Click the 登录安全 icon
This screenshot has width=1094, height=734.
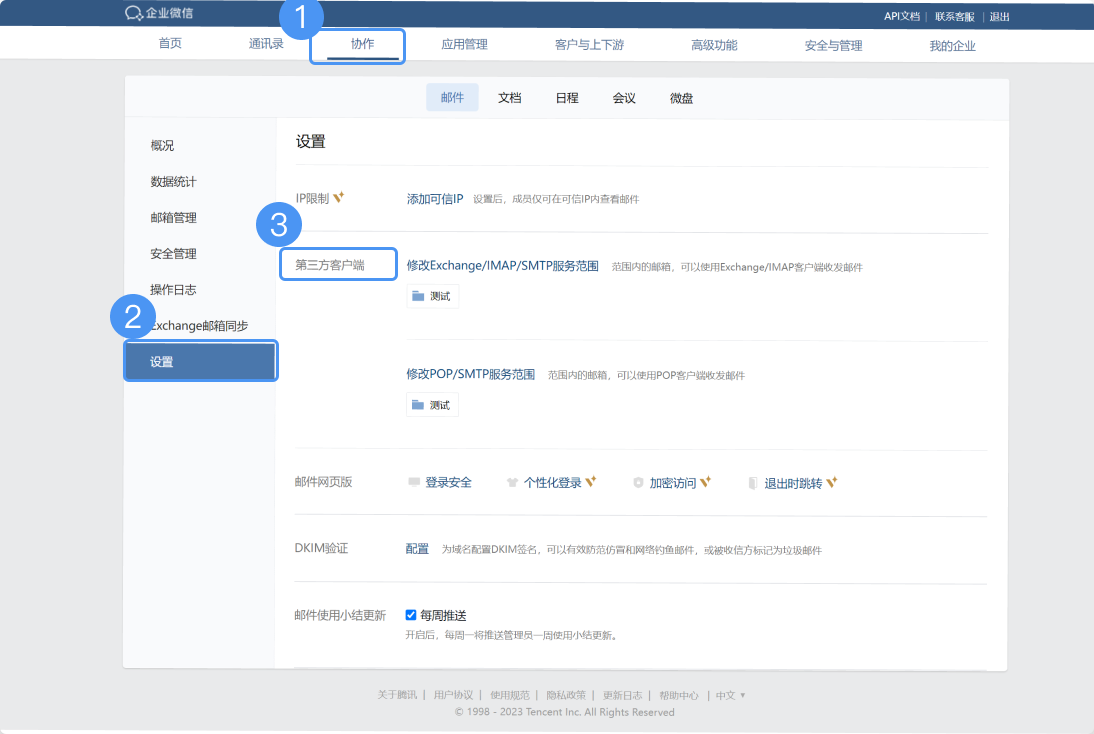(414, 482)
